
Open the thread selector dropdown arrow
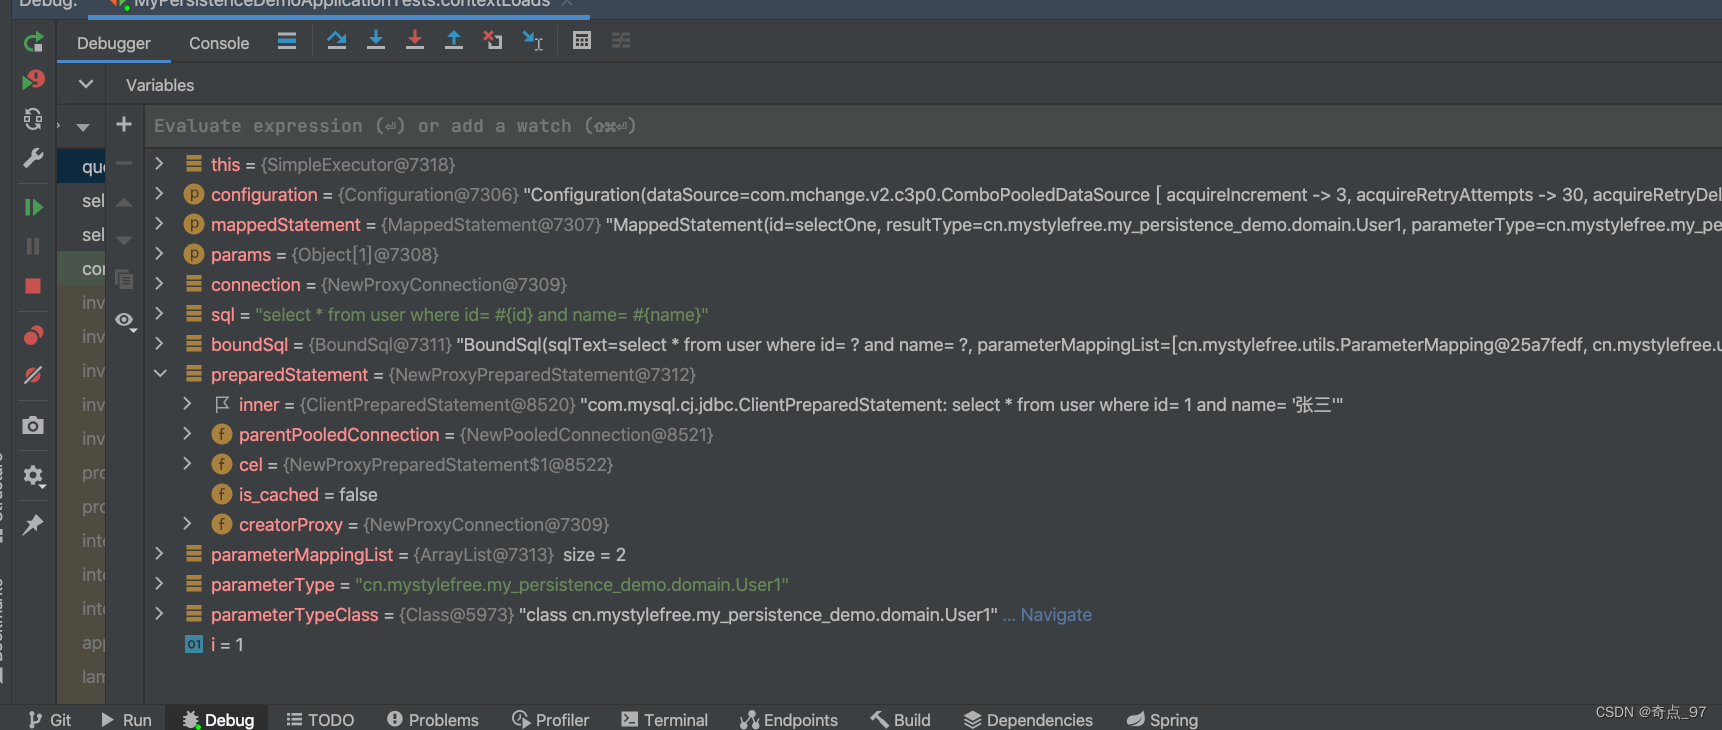coord(83,127)
